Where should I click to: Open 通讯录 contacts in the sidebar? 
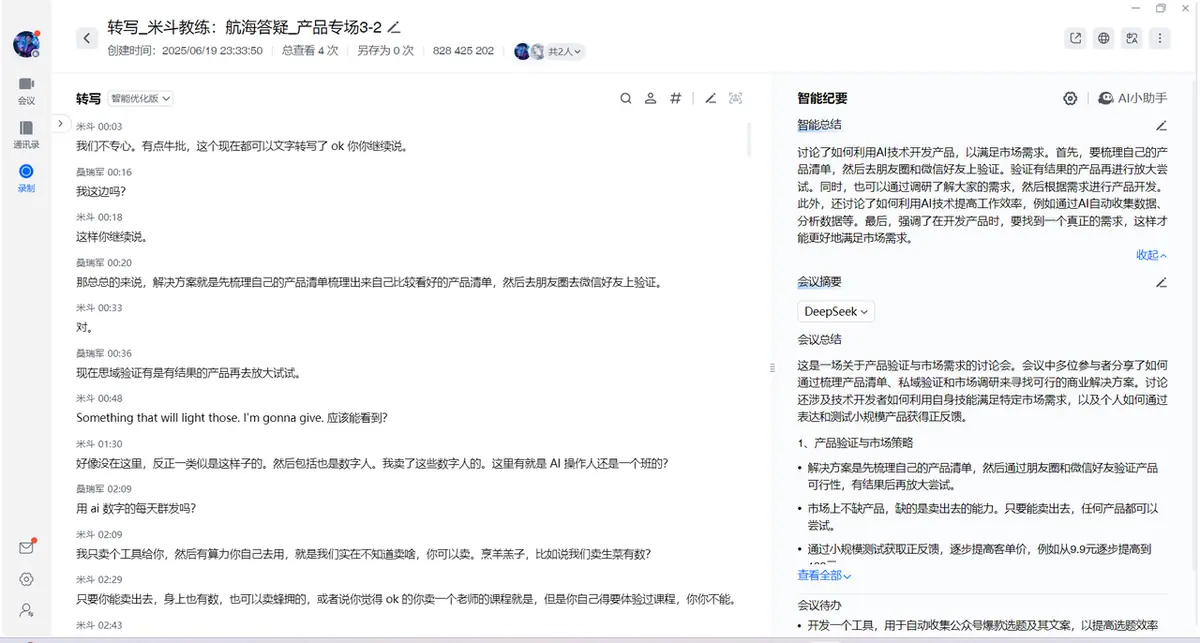(26, 134)
